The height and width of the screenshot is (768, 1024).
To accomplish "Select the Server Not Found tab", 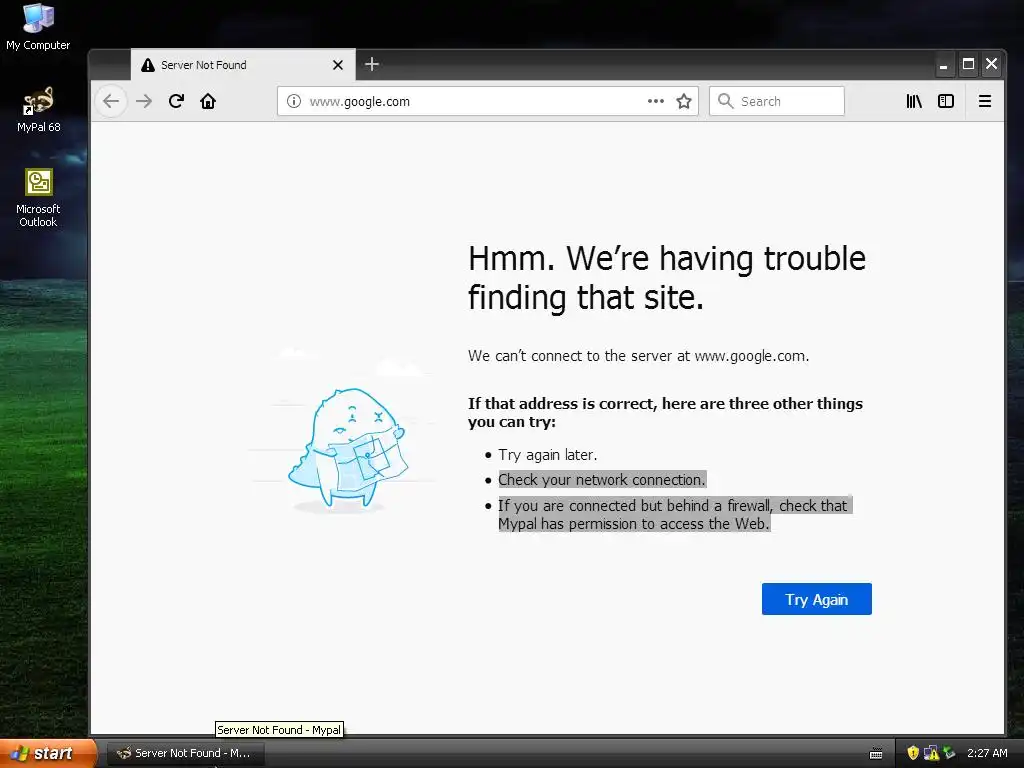I will click(243, 65).
